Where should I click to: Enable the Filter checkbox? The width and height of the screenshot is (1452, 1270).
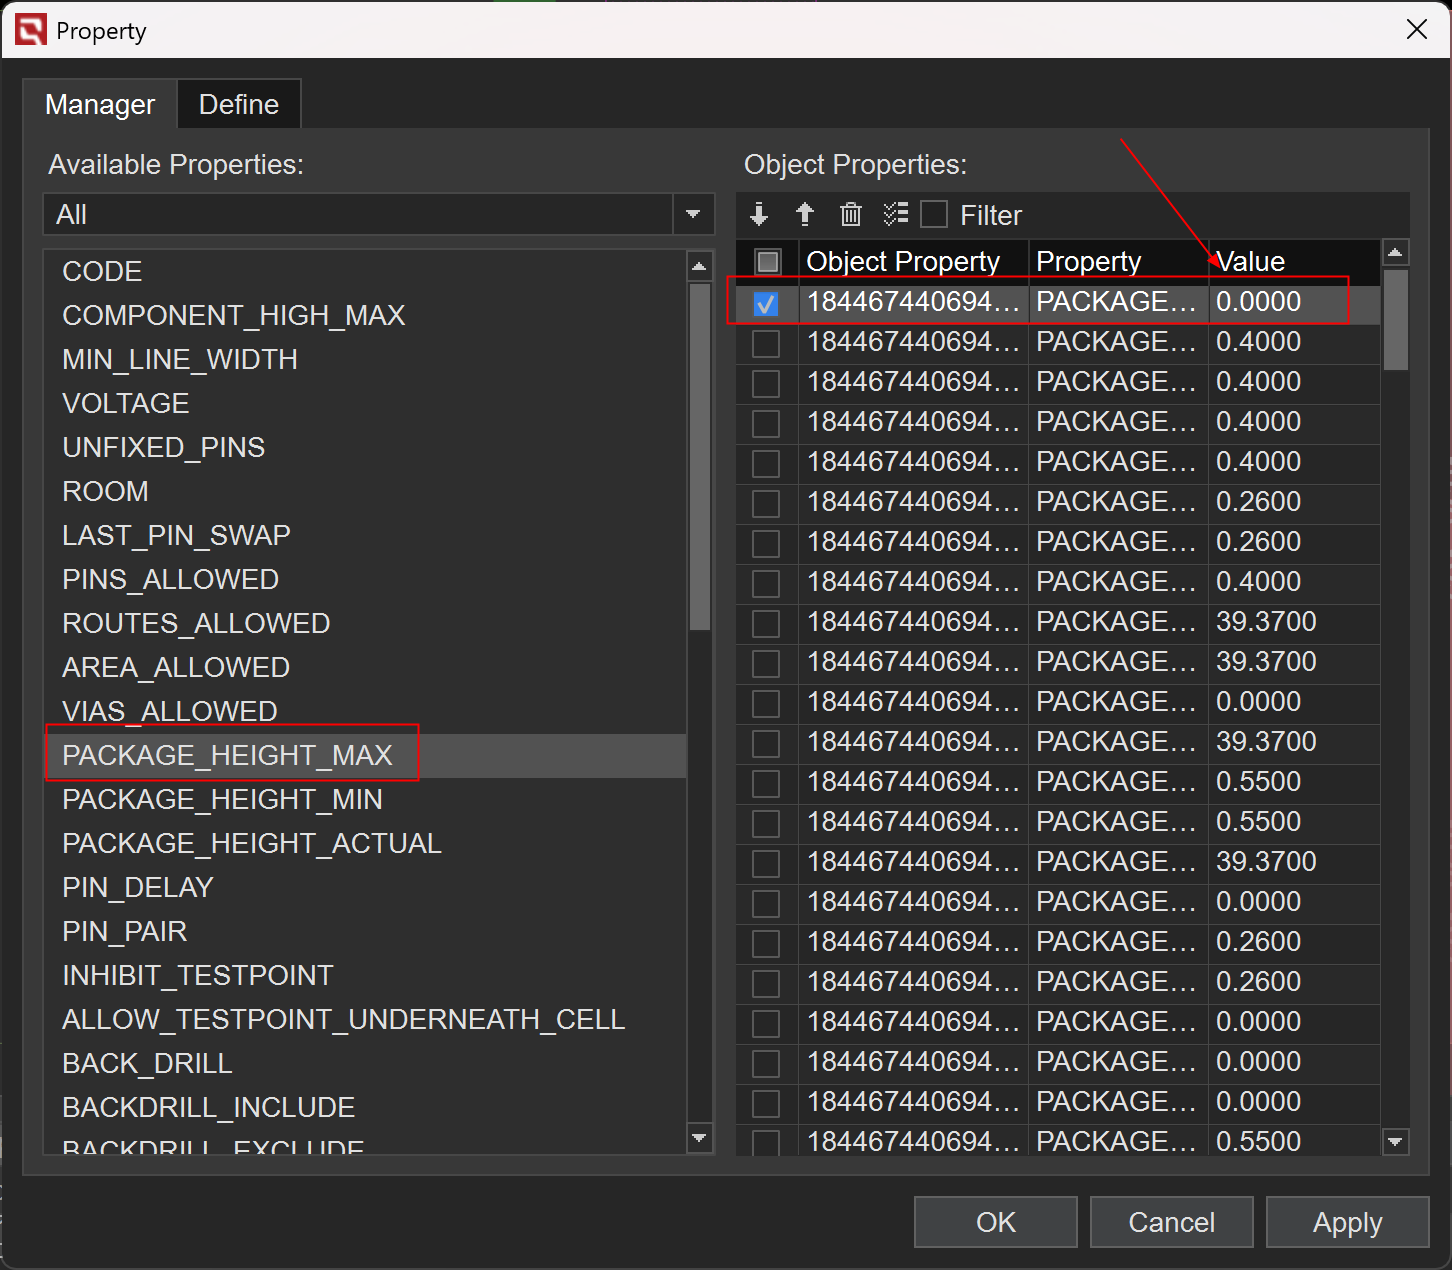[x=934, y=215]
